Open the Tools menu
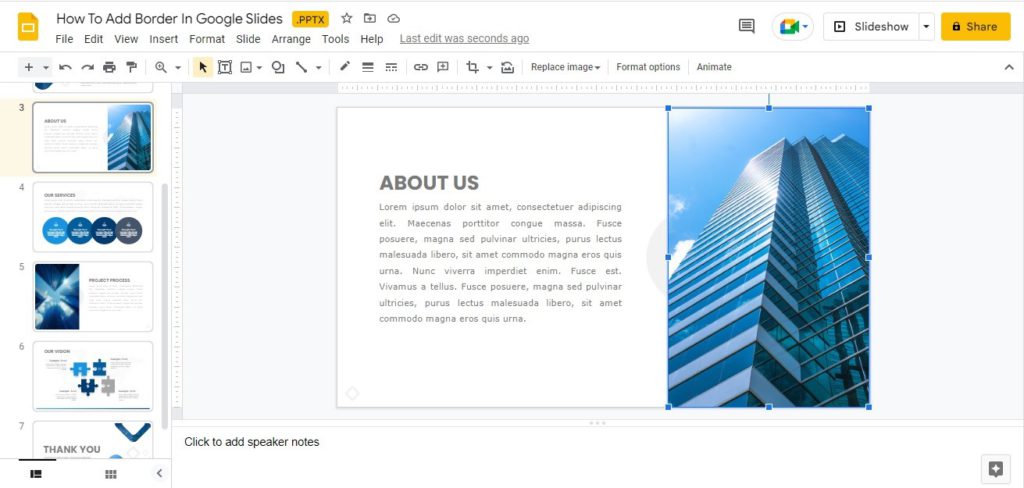The width and height of the screenshot is (1024, 488). pyautogui.click(x=335, y=39)
